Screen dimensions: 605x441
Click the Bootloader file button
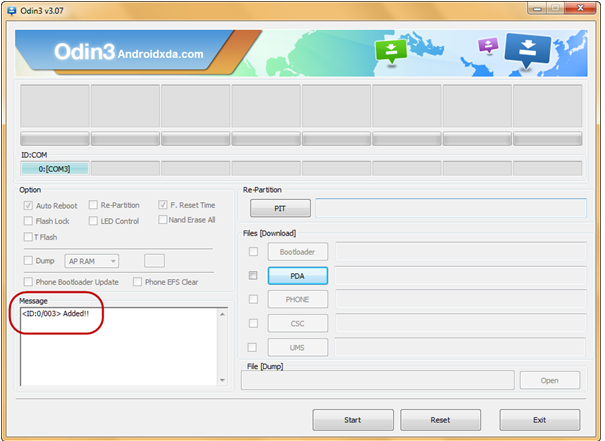coord(298,252)
